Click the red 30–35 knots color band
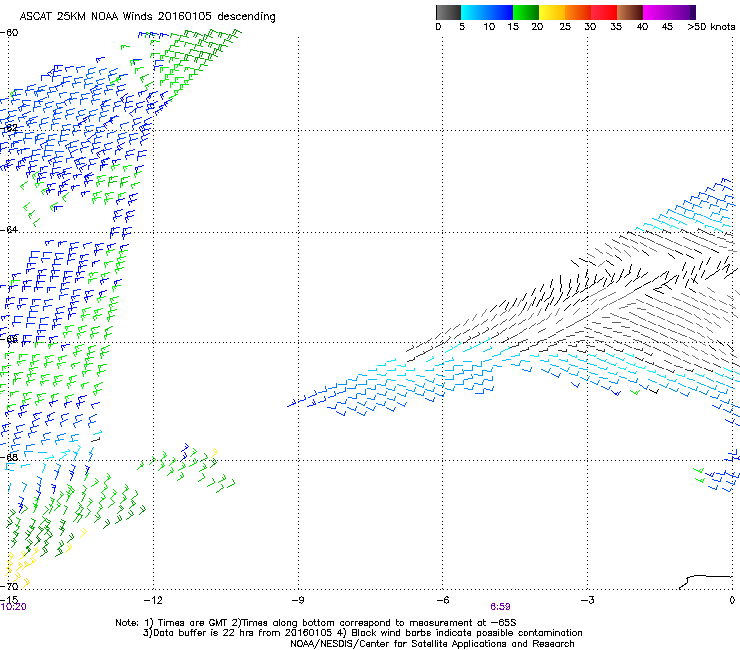740x650 pixels. 604,12
